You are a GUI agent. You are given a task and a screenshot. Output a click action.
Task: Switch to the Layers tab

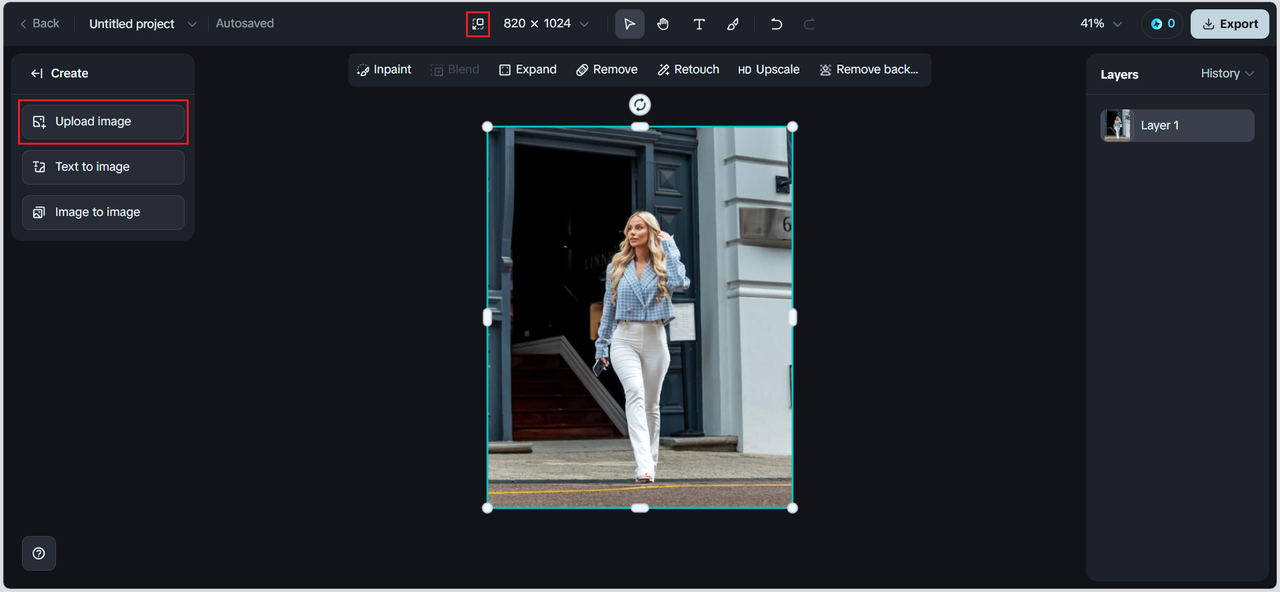pyautogui.click(x=1119, y=74)
